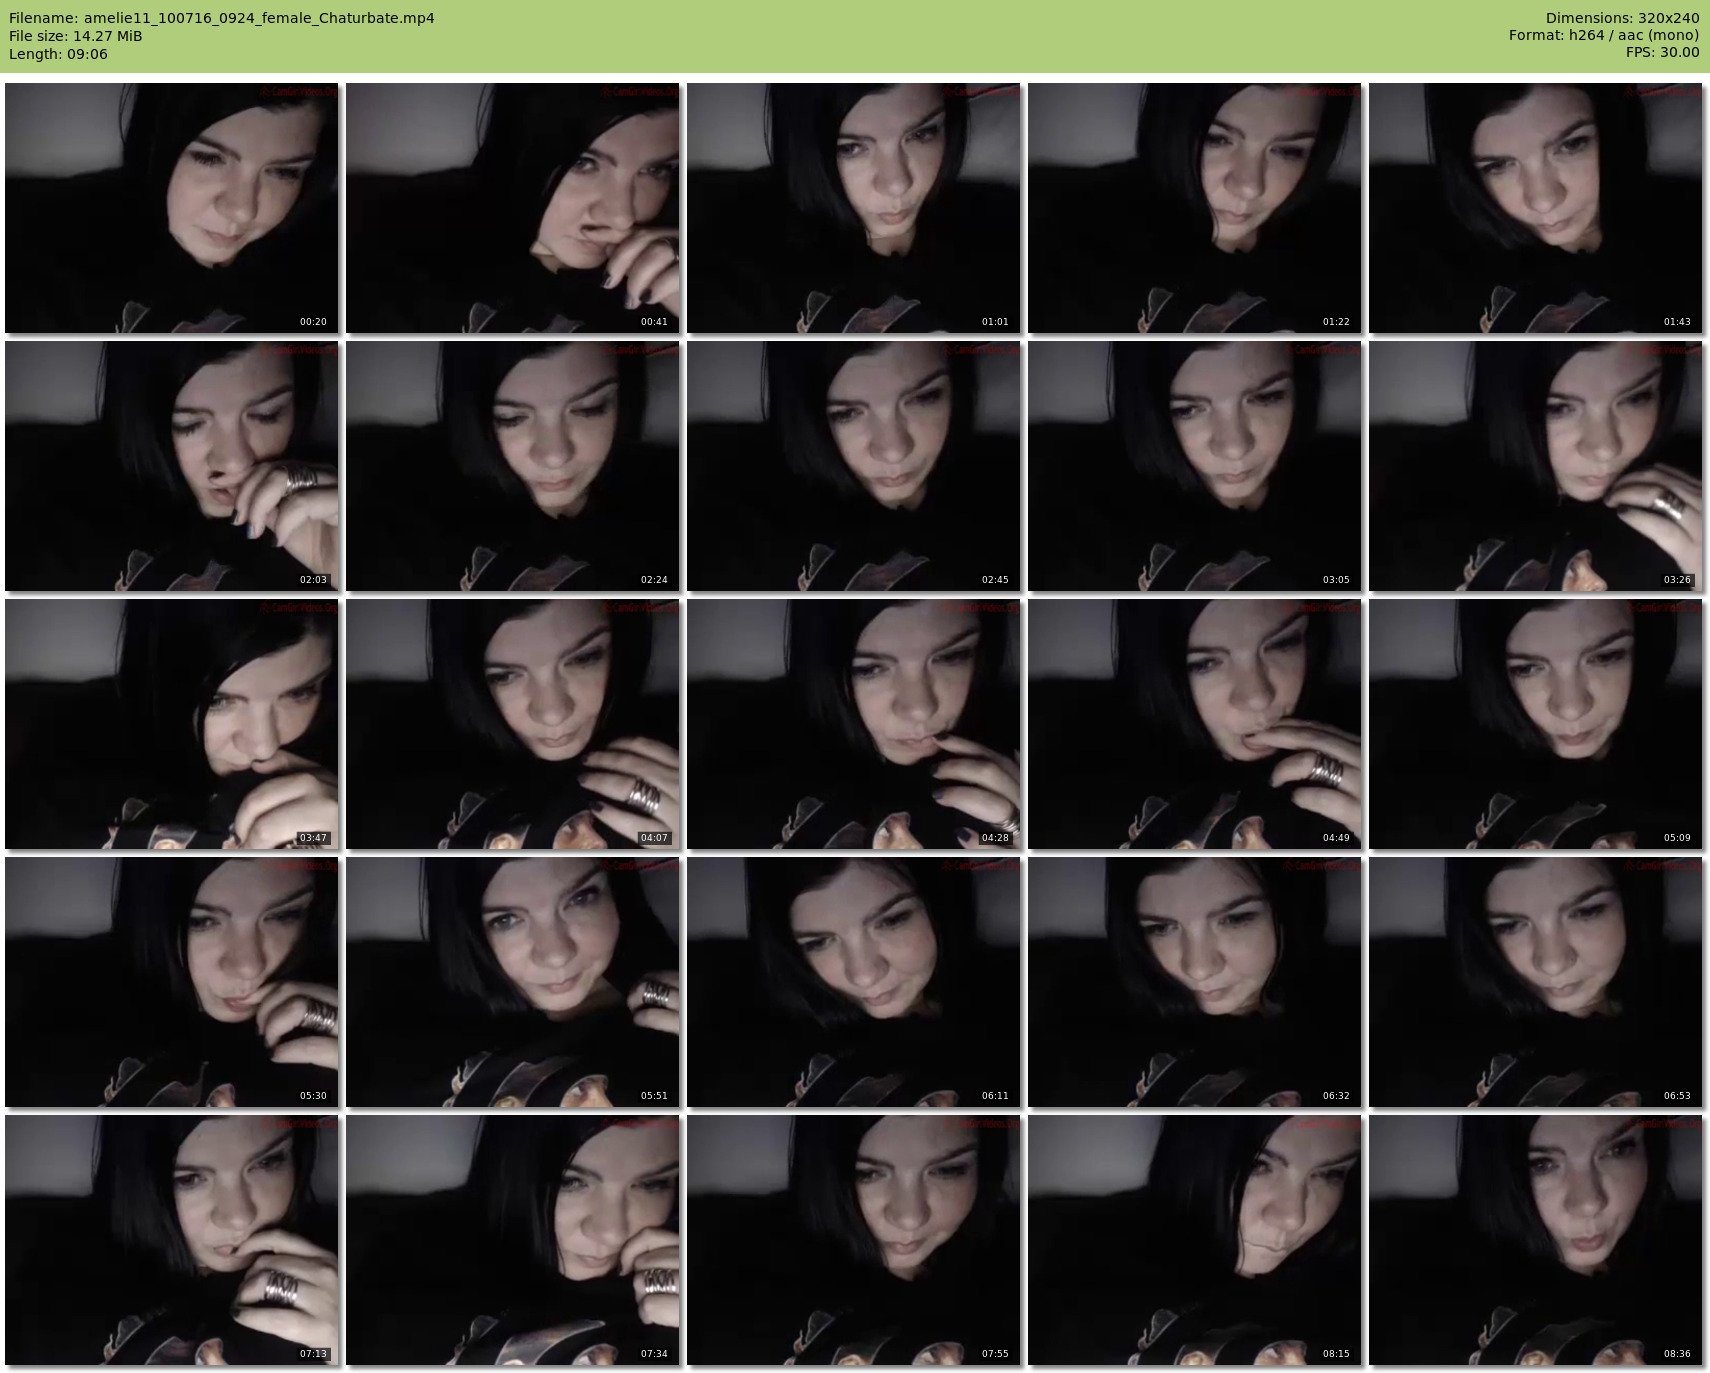
Task: Pick the thumbnail stamped 05:09
Action: [1535, 724]
